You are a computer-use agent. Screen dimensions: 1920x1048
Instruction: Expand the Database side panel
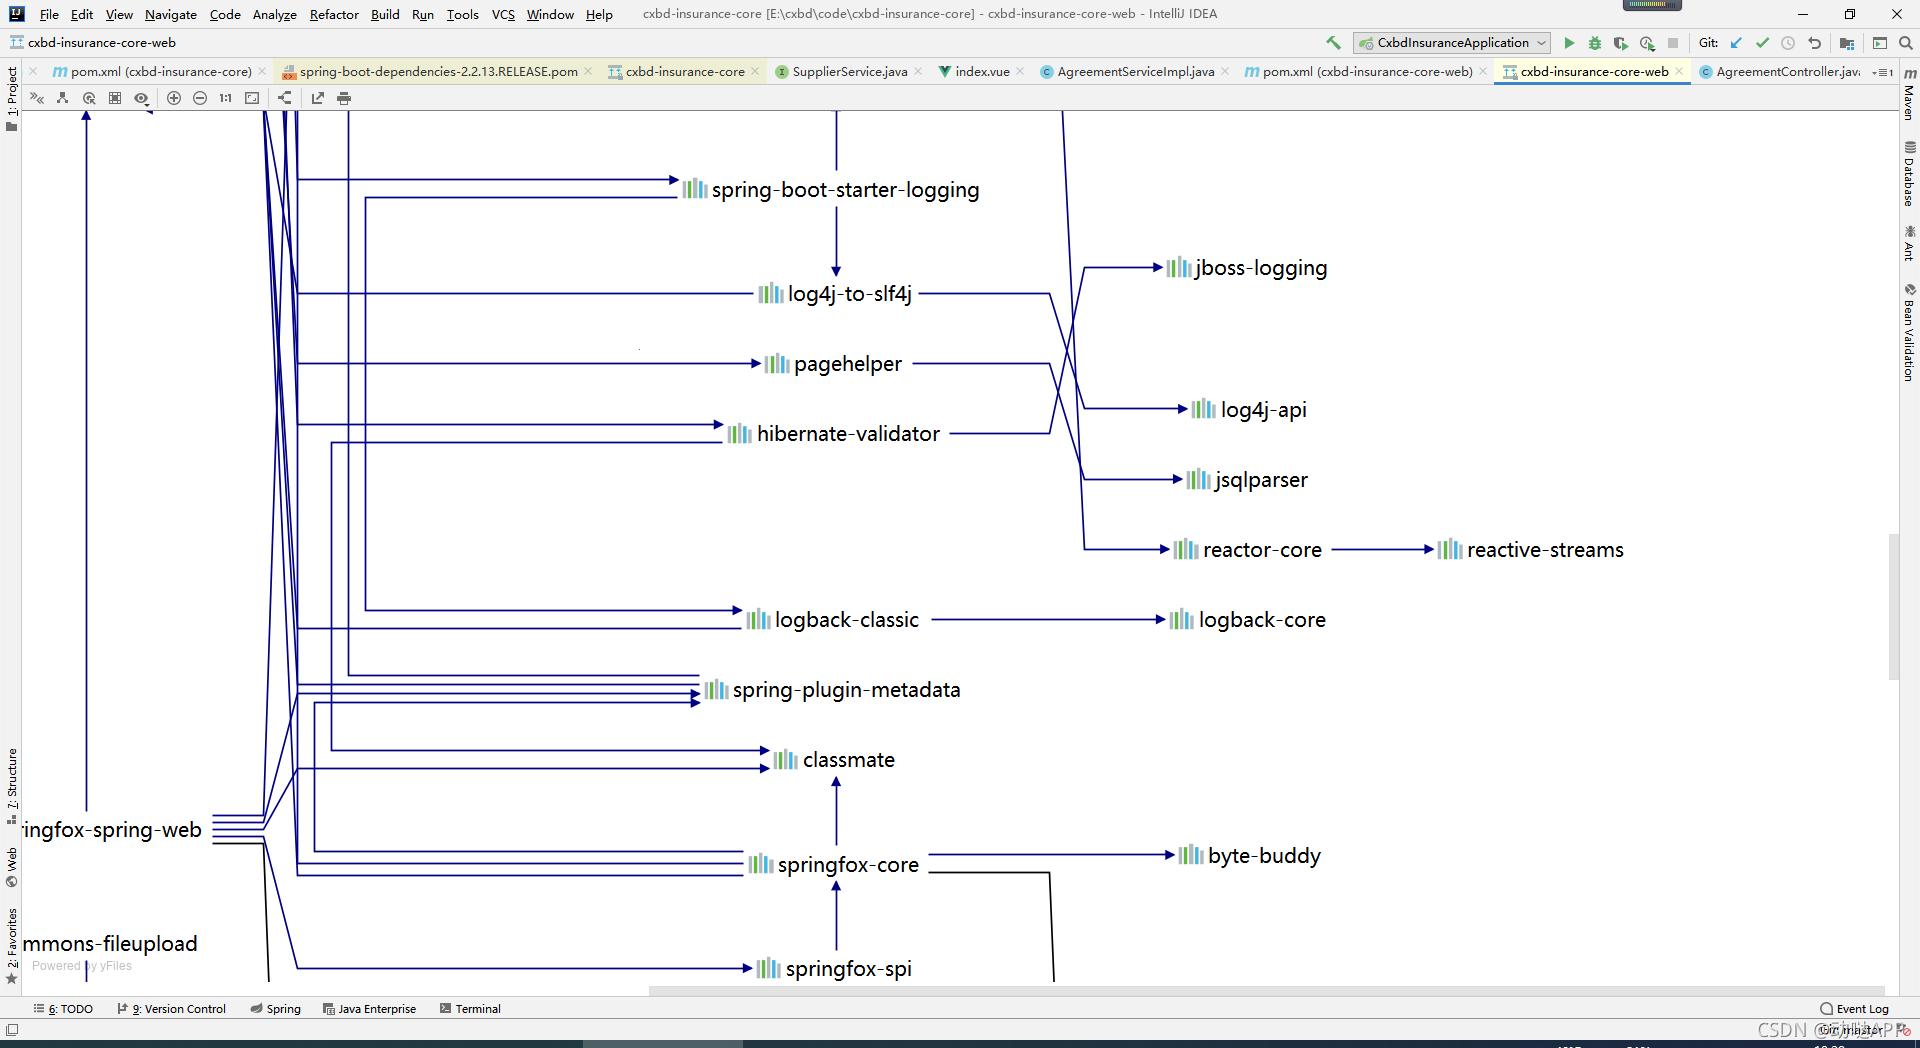pyautogui.click(x=1909, y=174)
